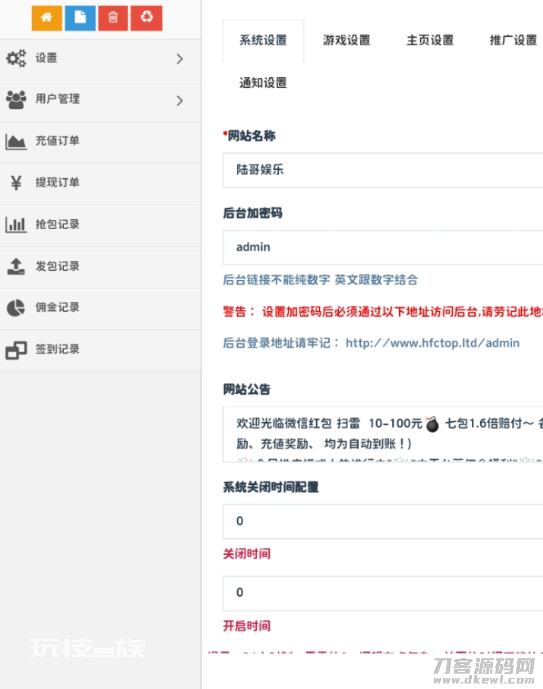Viewport: 543px width, 689px height.
Task: Open the hfctop.ltd/admin login link
Action: [432, 343]
